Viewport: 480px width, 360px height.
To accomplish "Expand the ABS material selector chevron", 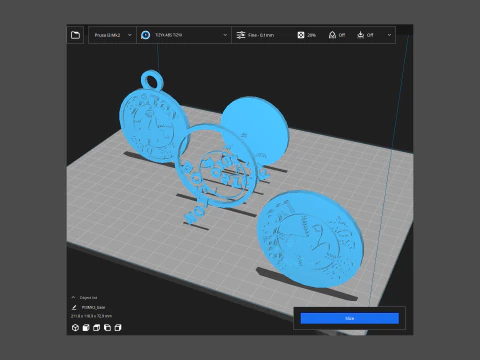I will (x=225, y=35).
